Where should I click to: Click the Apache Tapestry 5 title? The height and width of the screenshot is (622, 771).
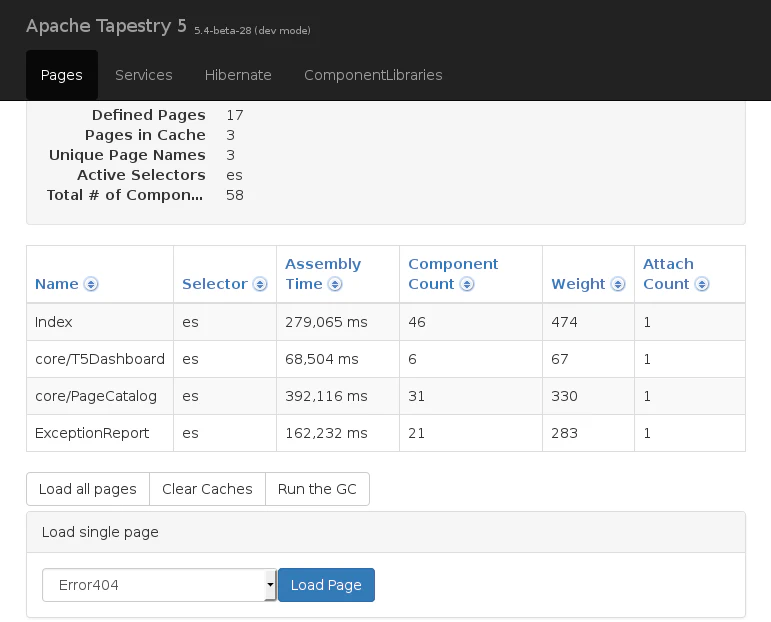tap(106, 26)
